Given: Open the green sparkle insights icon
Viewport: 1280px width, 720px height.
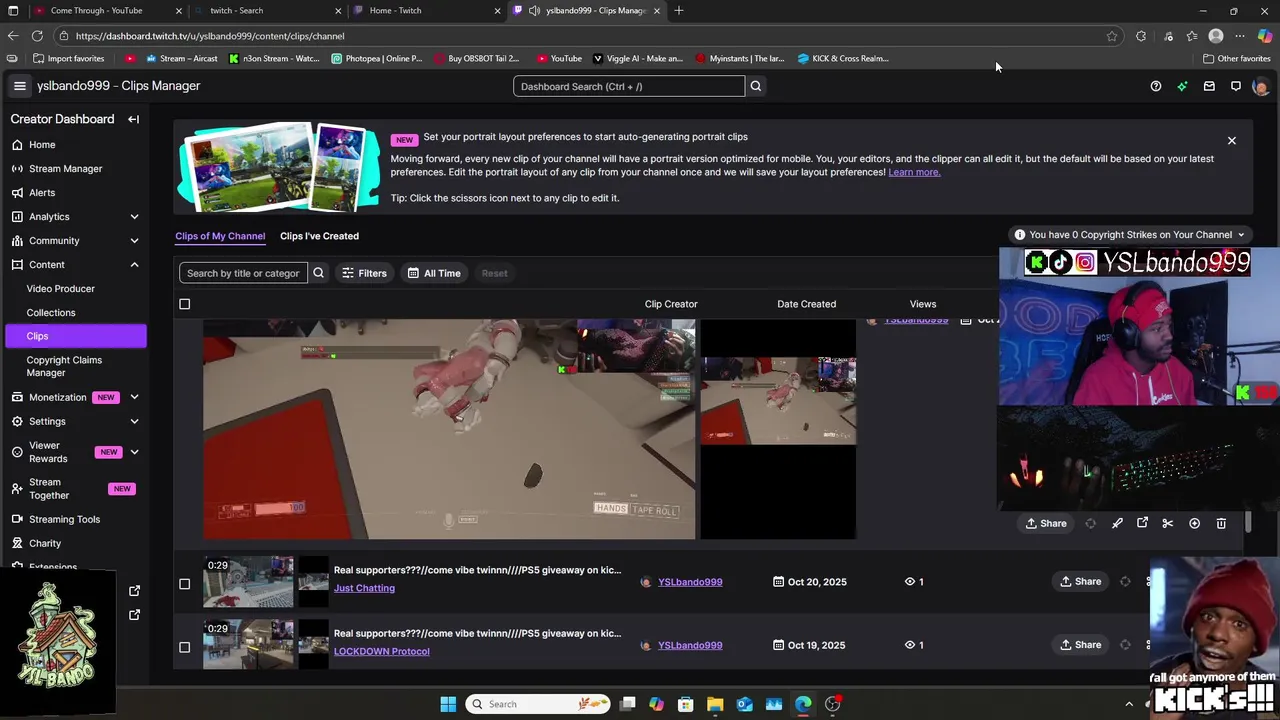Looking at the screenshot, I should coord(1182,86).
